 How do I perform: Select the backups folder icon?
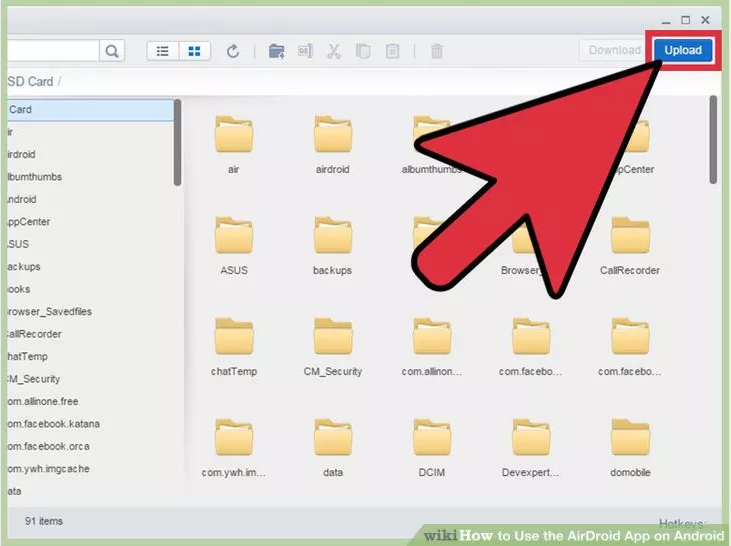[332, 235]
